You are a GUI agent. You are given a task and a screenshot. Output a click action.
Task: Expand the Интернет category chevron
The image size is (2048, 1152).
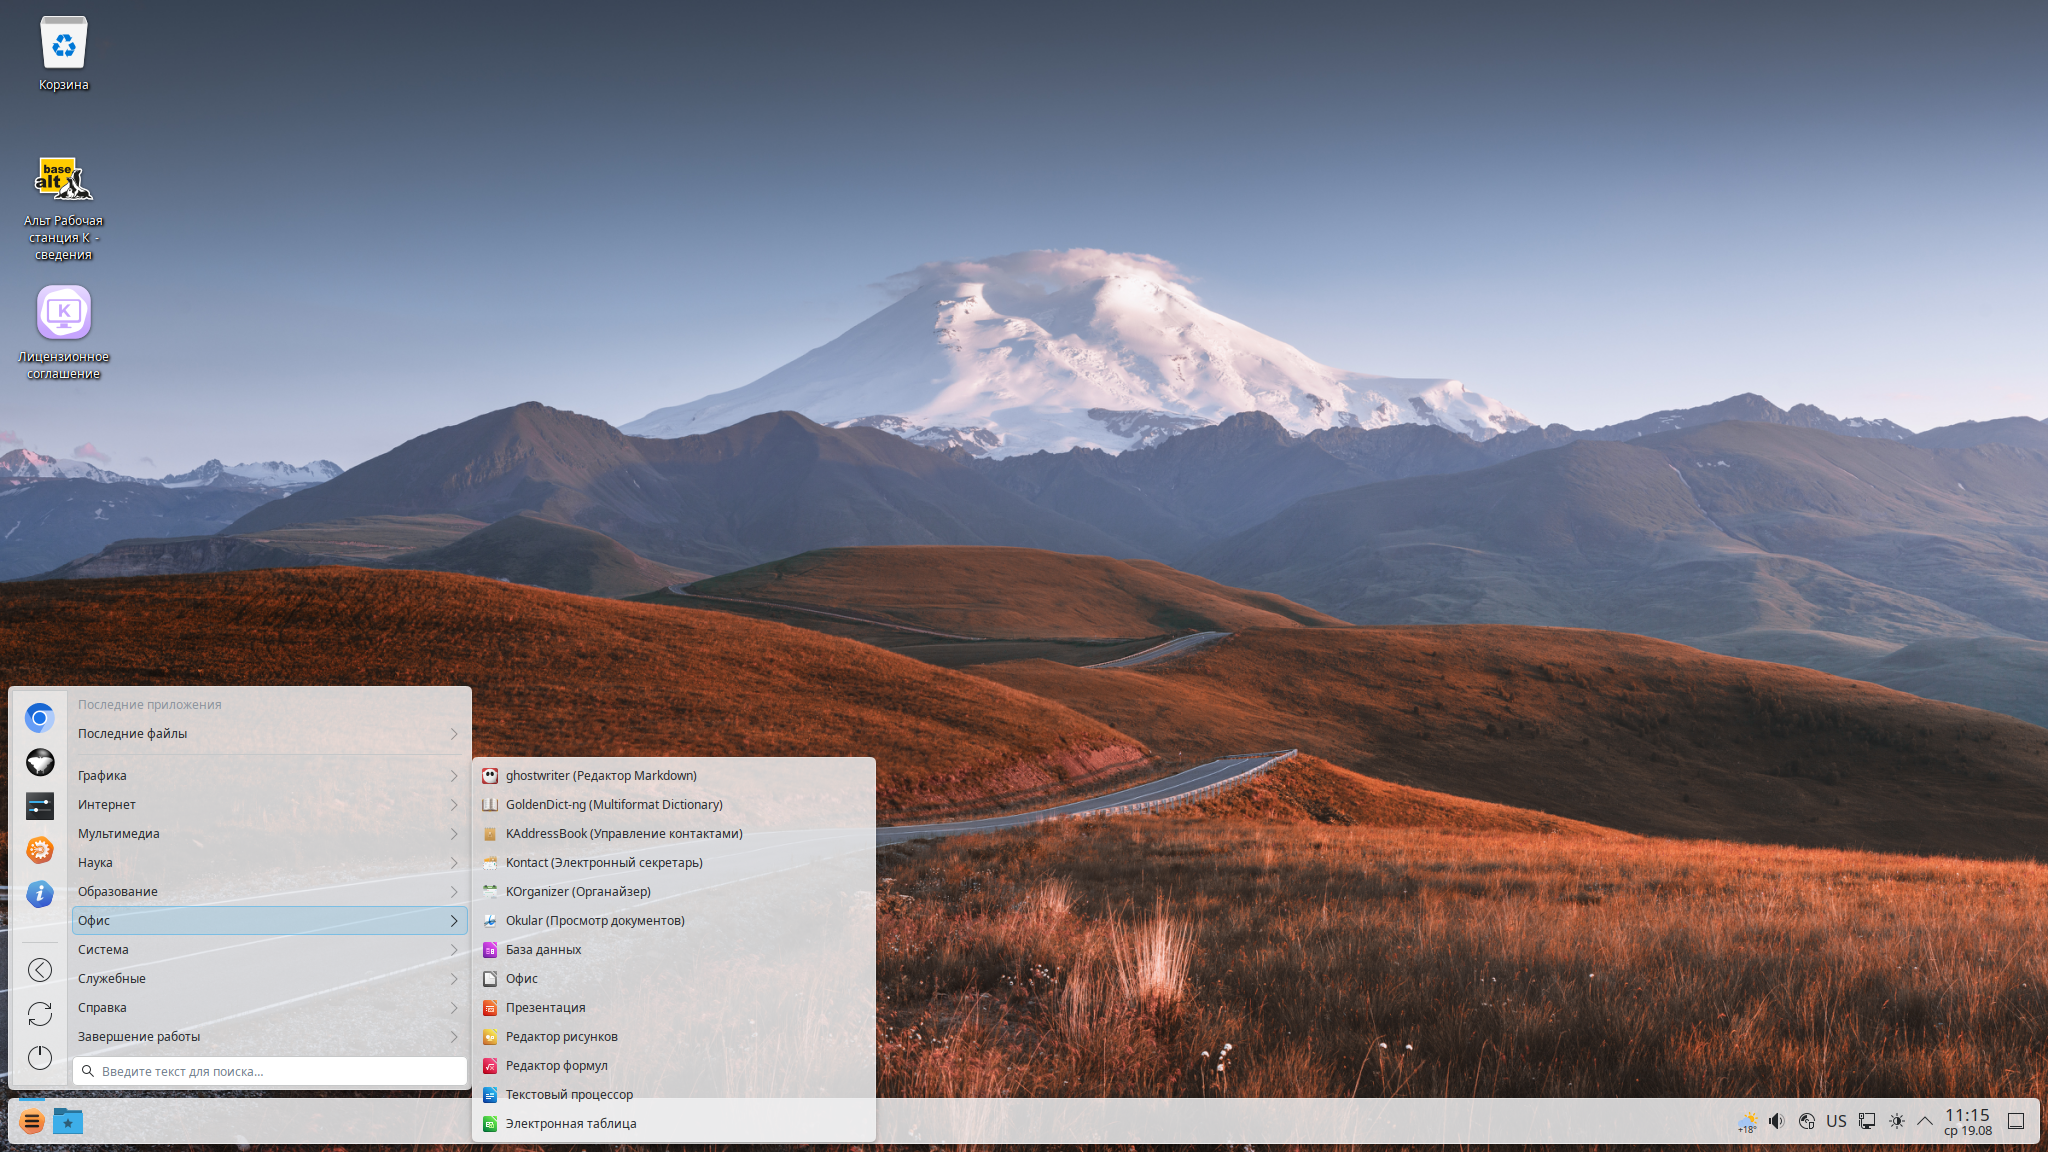(x=454, y=805)
